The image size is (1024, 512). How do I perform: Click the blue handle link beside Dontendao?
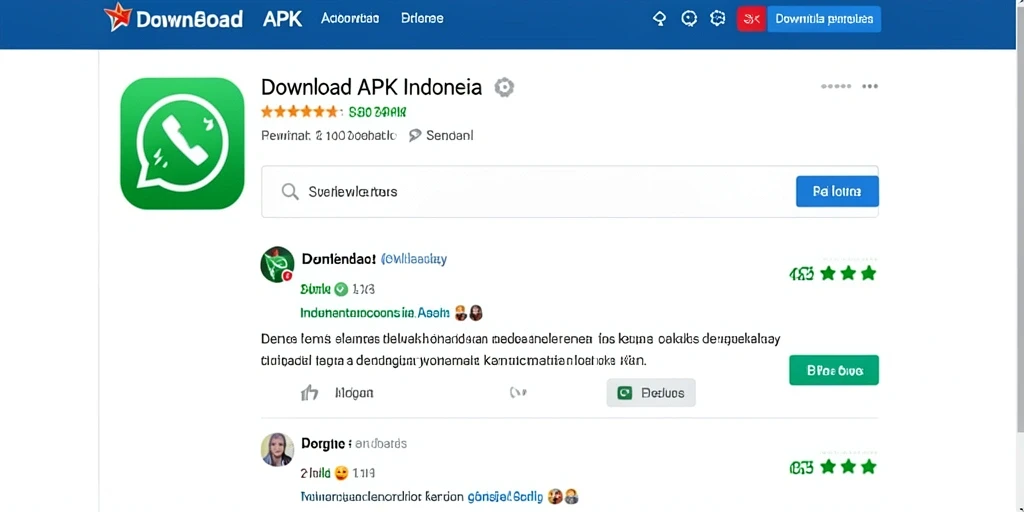(414, 259)
